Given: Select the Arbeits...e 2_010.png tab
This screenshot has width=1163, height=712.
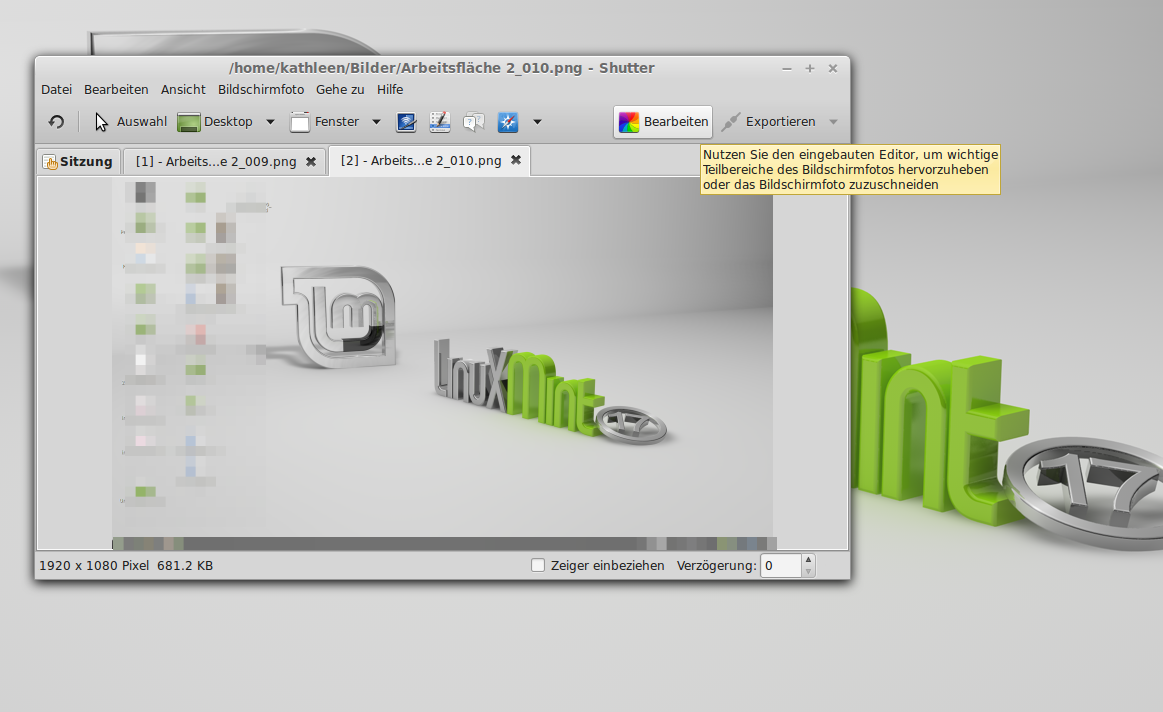Looking at the screenshot, I should coord(421,161).
